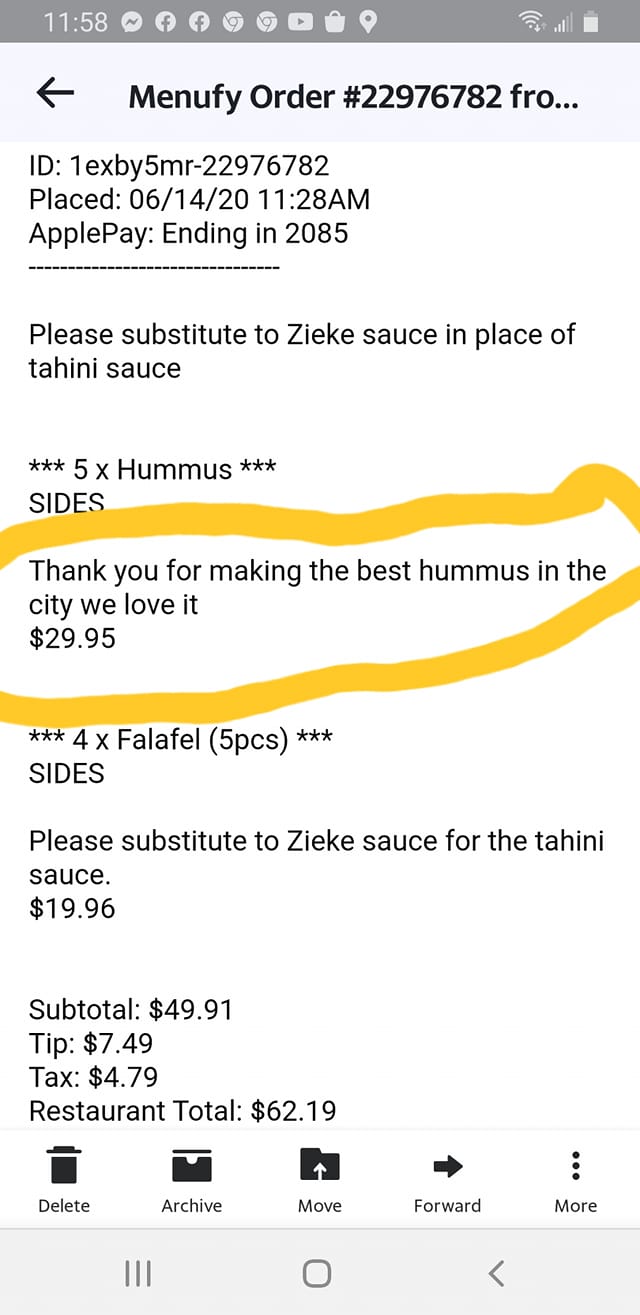Tap the battery status icon
Image resolution: width=640 pixels, height=1315 pixels.
(x=592, y=21)
